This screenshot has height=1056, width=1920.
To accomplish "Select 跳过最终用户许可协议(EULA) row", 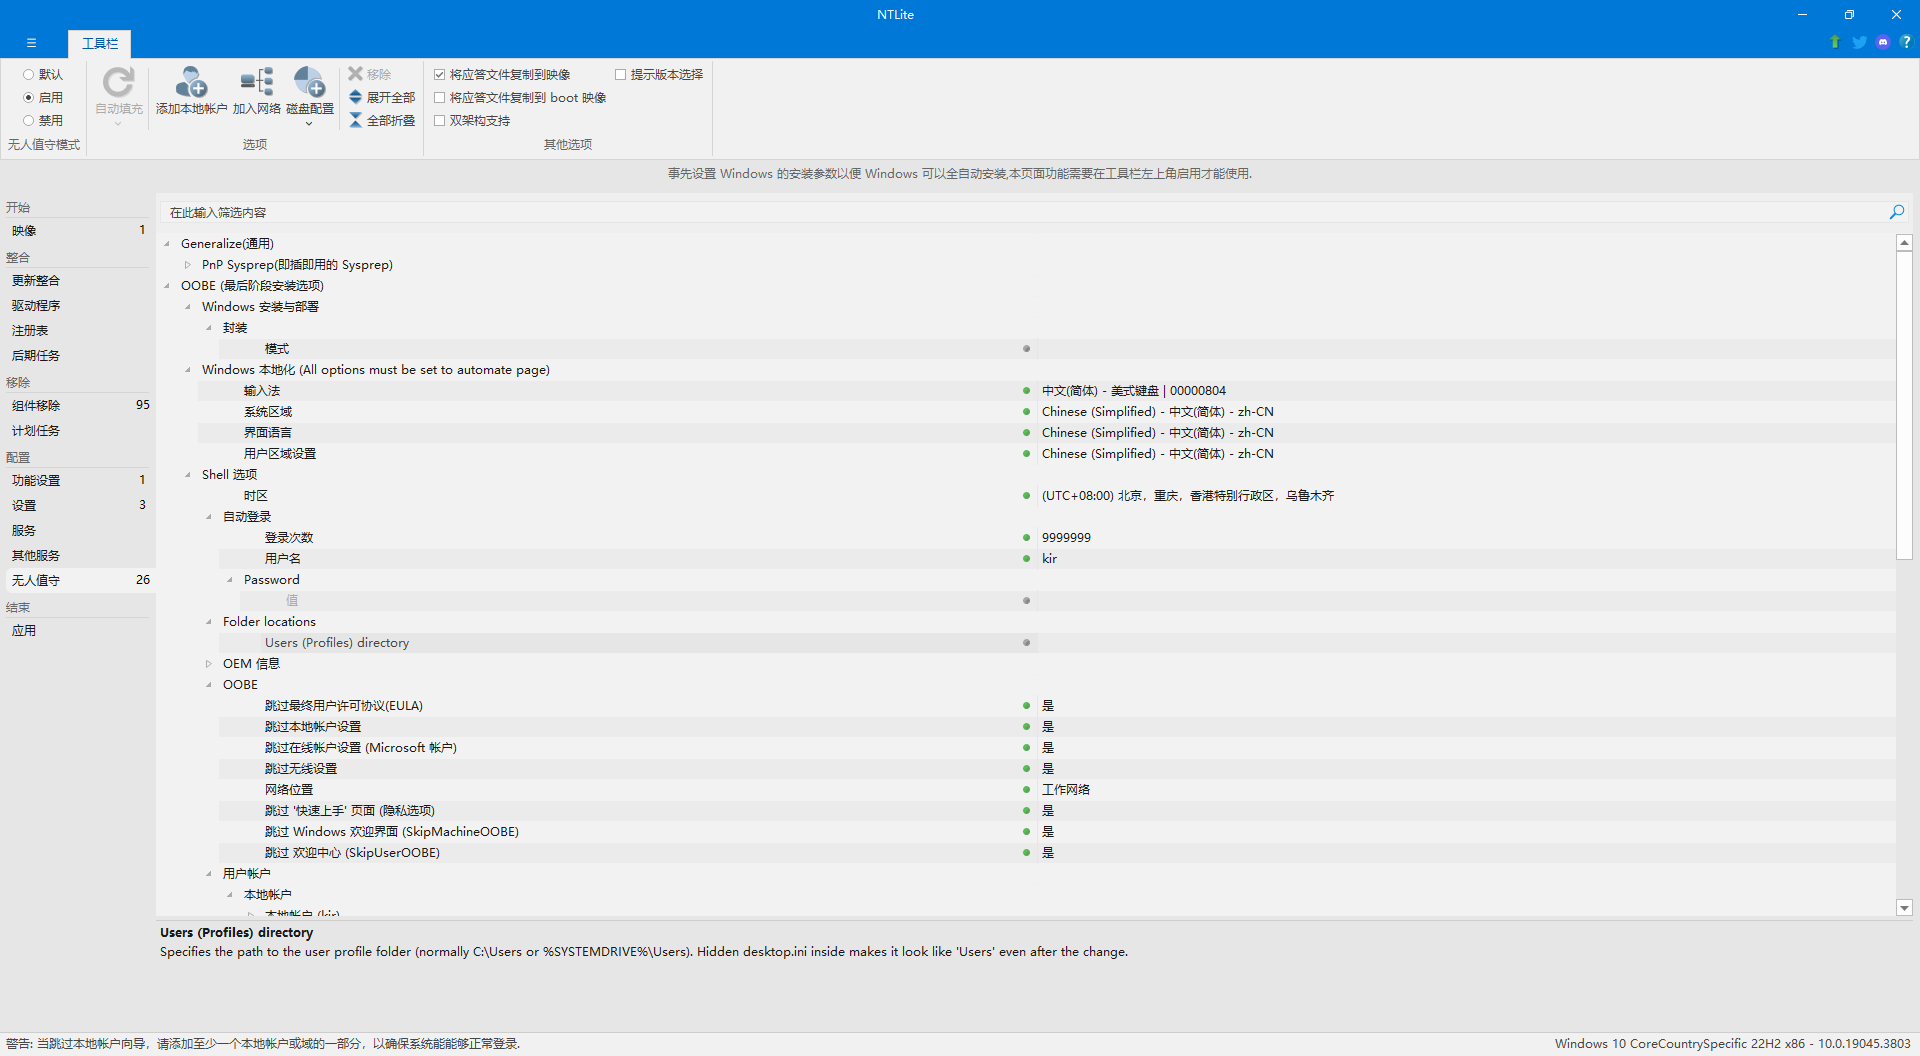I will tap(1057, 706).
